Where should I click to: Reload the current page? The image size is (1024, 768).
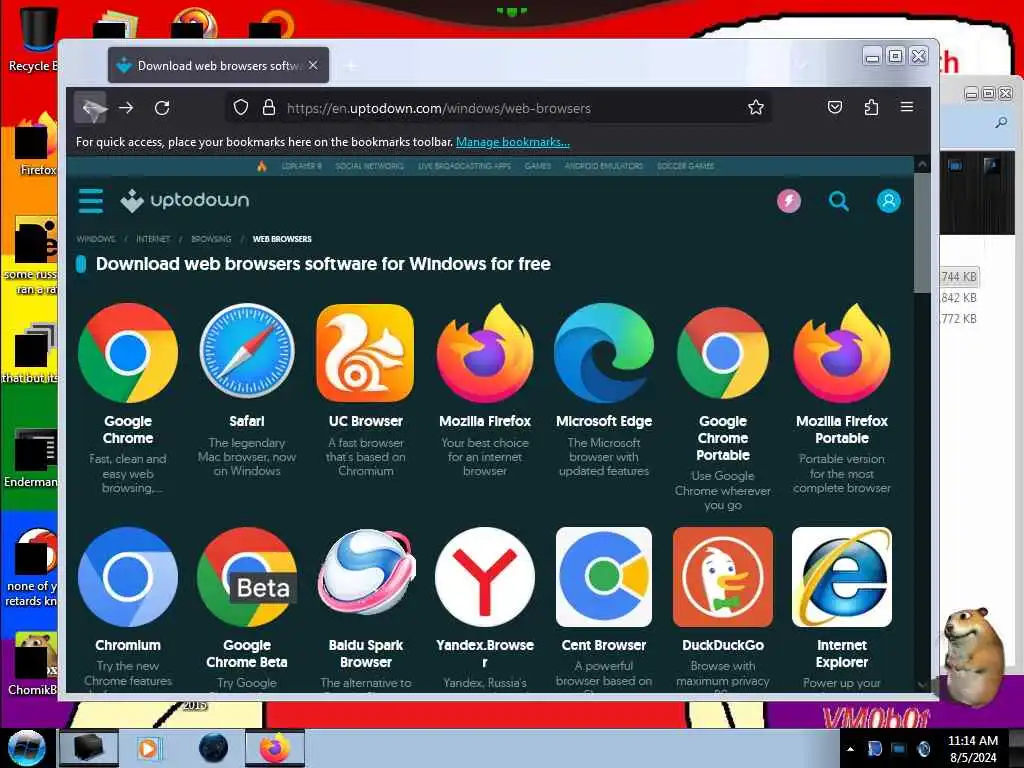pos(162,108)
